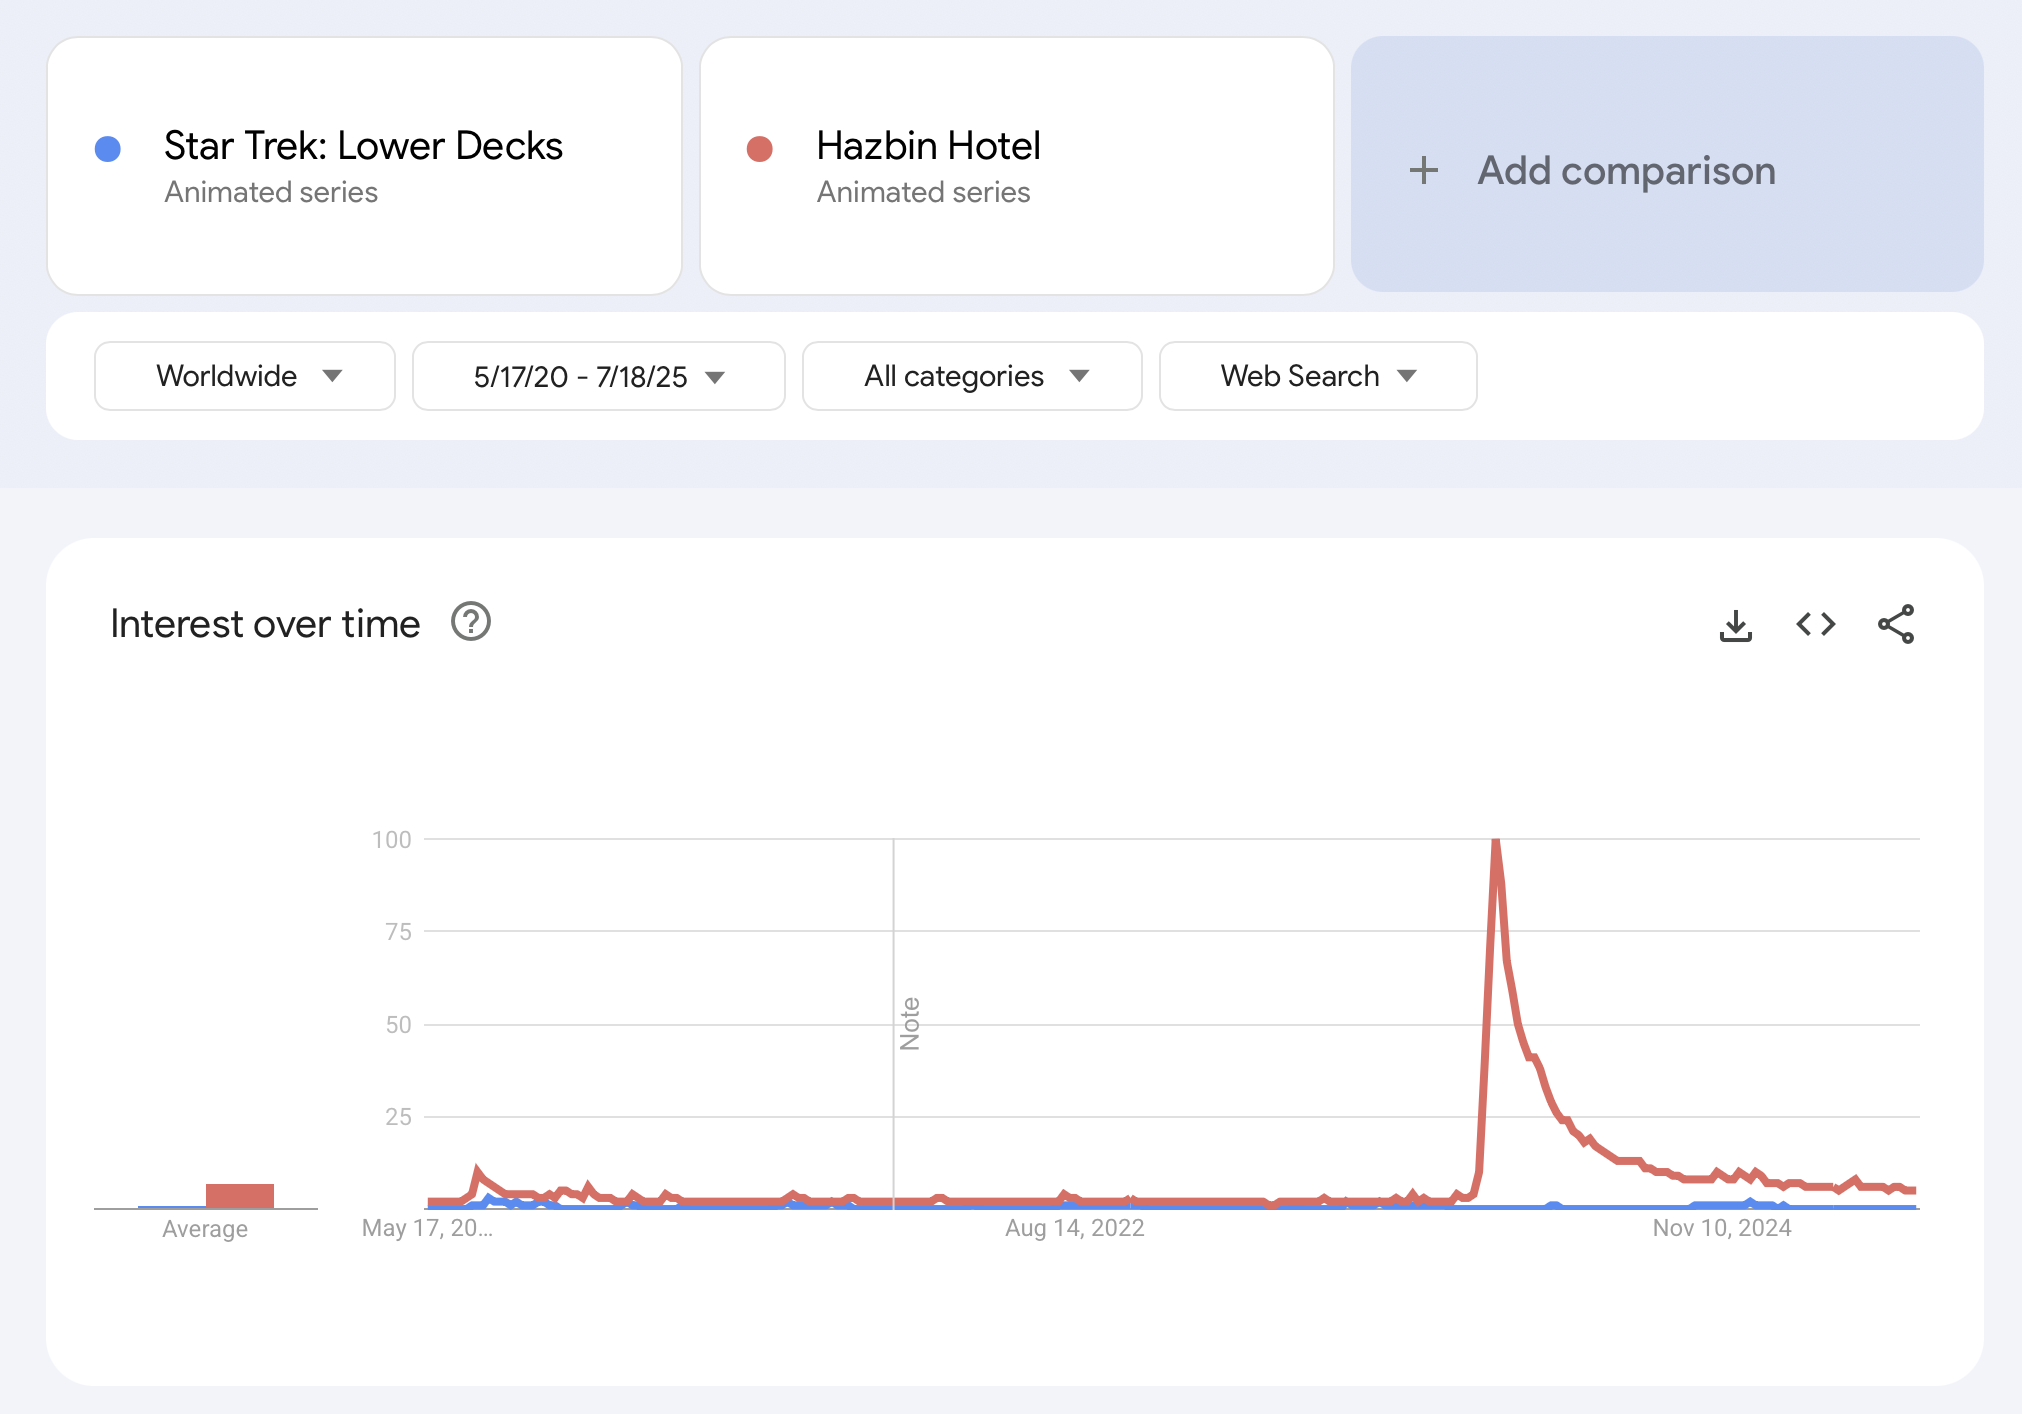Open the Worldwide region dropdown

tap(245, 376)
